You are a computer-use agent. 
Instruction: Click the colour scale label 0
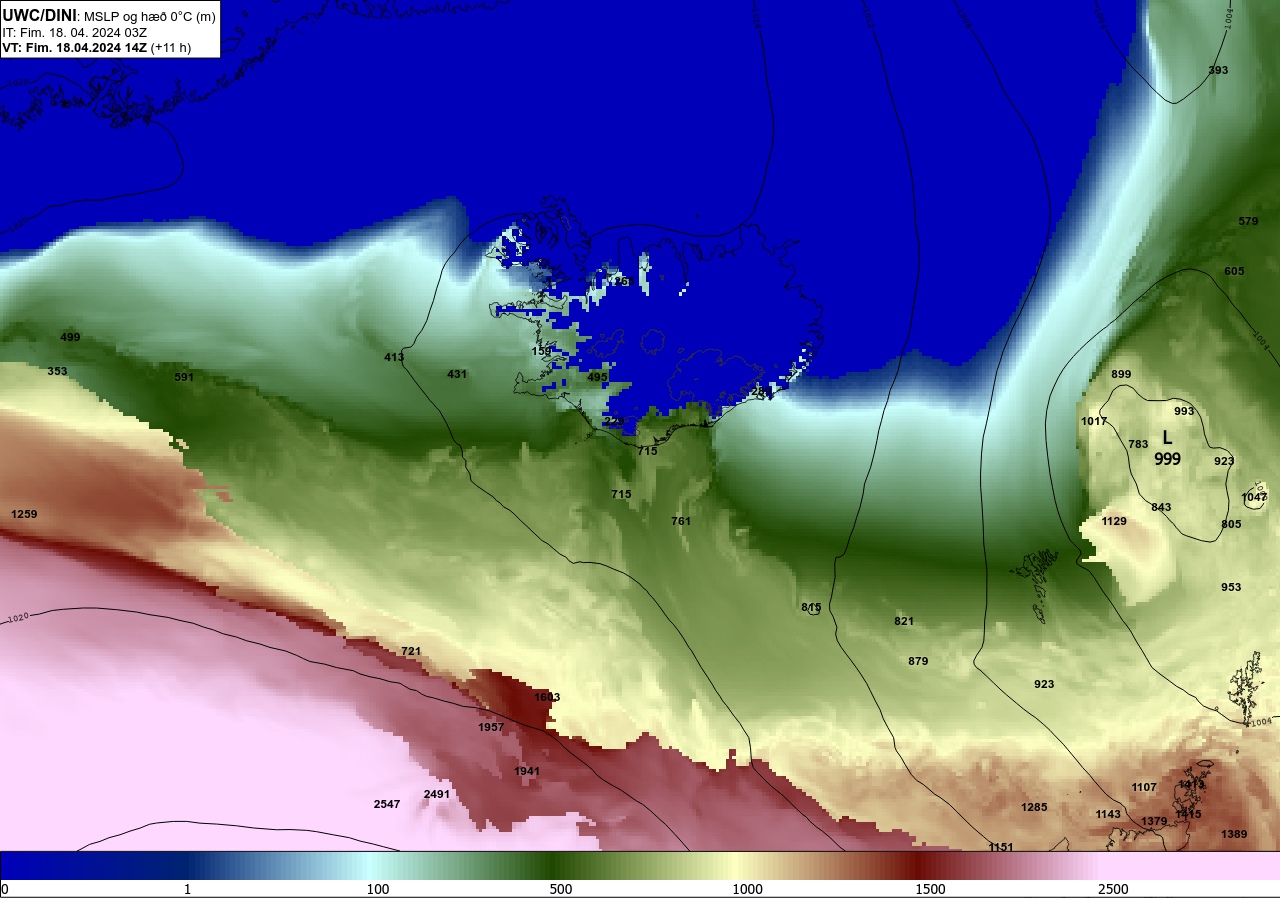(x=5, y=889)
